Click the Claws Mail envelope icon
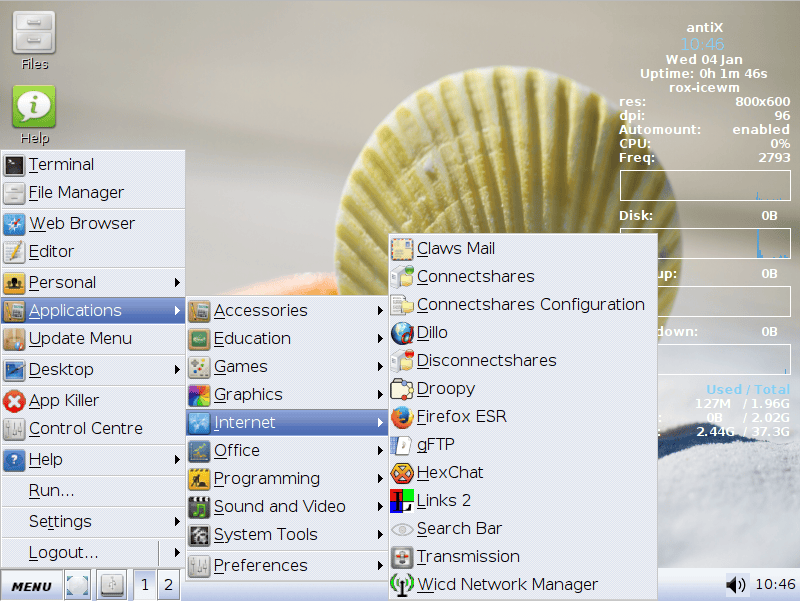This screenshot has width=800, height=601. (x=402, y=249)
